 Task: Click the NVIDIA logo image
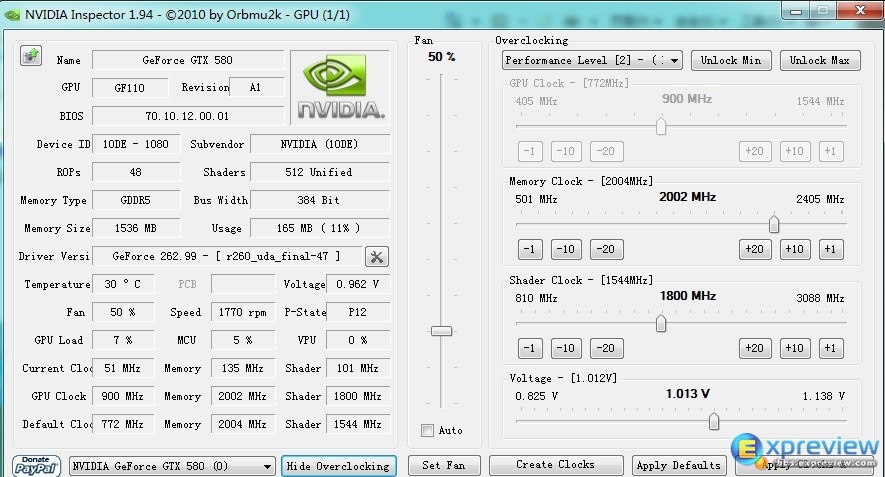(x=340, y=87)
